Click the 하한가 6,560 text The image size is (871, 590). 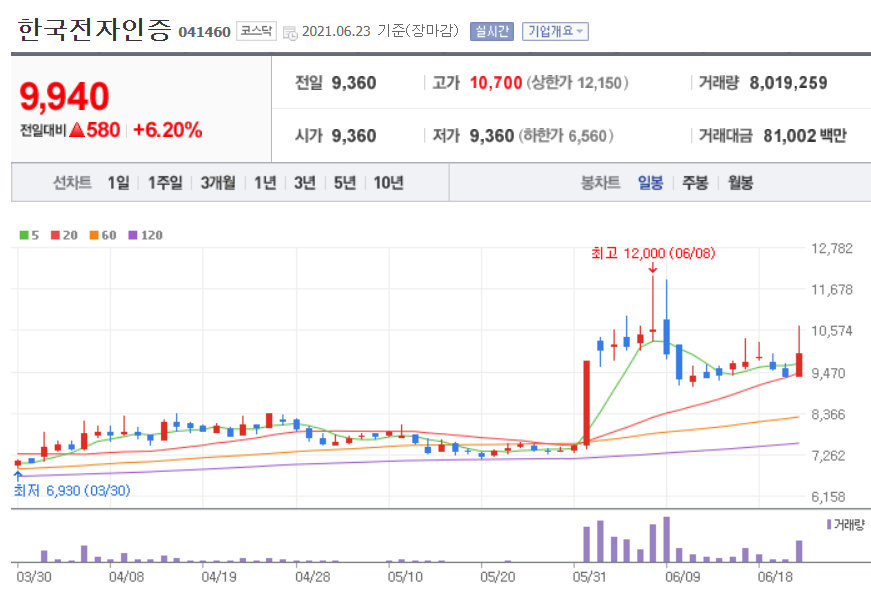tap(566, 136)
